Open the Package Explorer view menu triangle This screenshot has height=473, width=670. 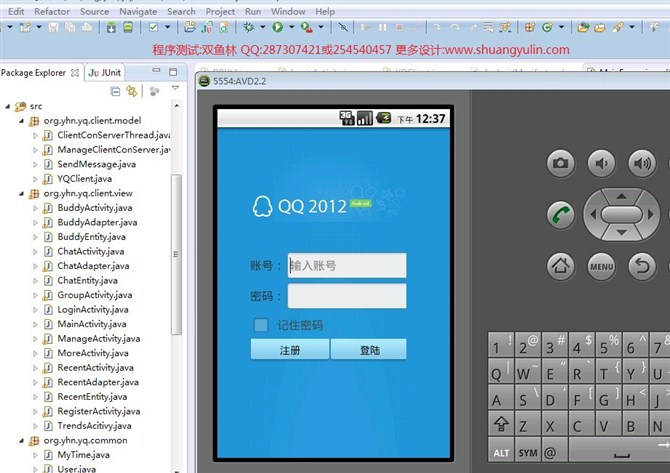(175, 88)
